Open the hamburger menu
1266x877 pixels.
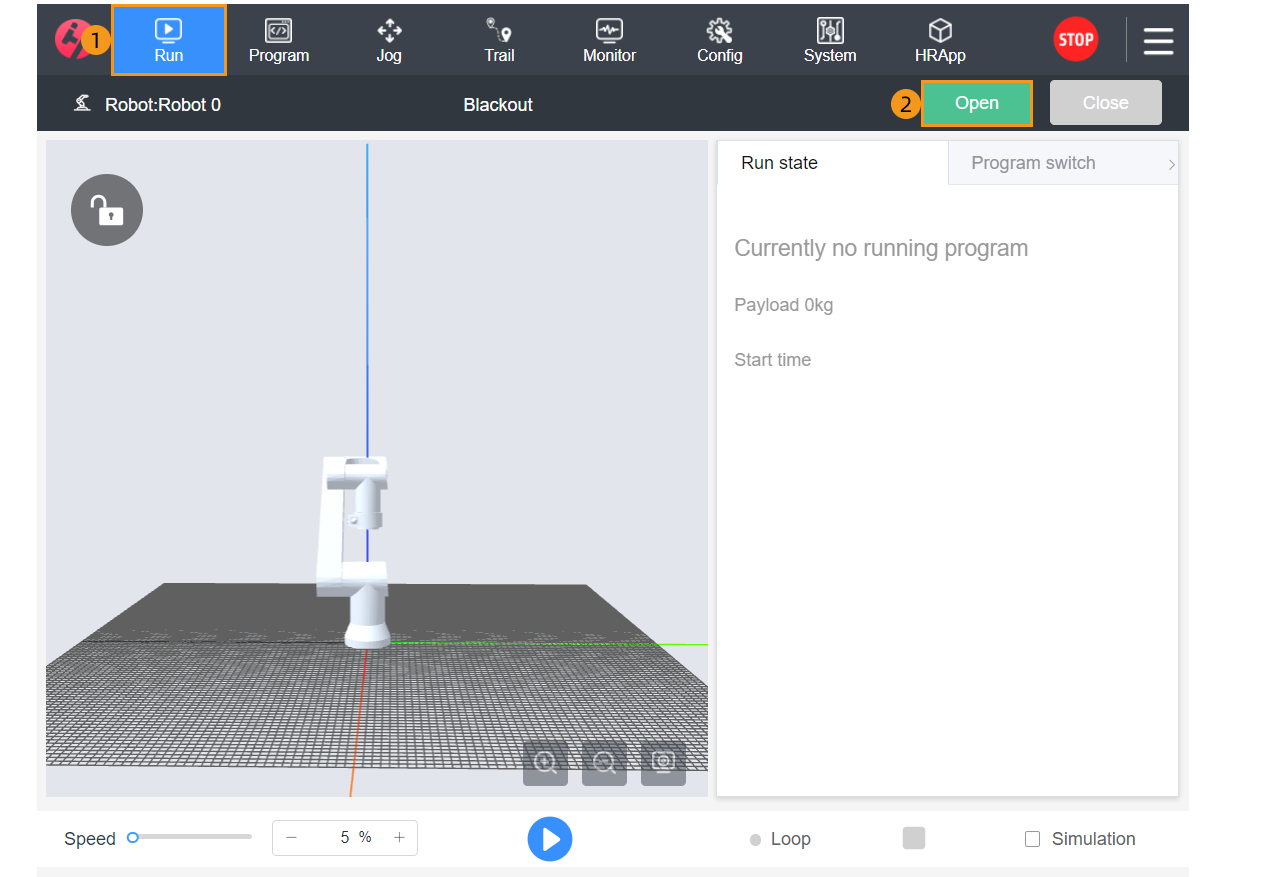(x=1158, y=41)
